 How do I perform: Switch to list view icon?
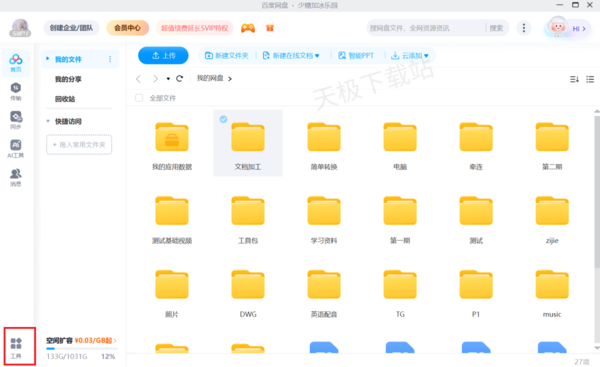pos(590,79)
